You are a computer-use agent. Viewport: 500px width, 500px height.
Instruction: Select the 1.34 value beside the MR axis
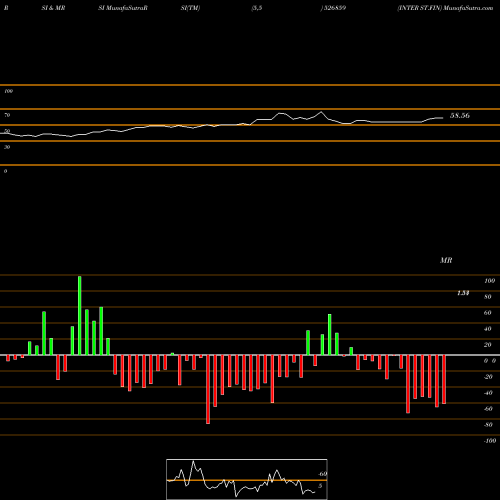(463, 293)
